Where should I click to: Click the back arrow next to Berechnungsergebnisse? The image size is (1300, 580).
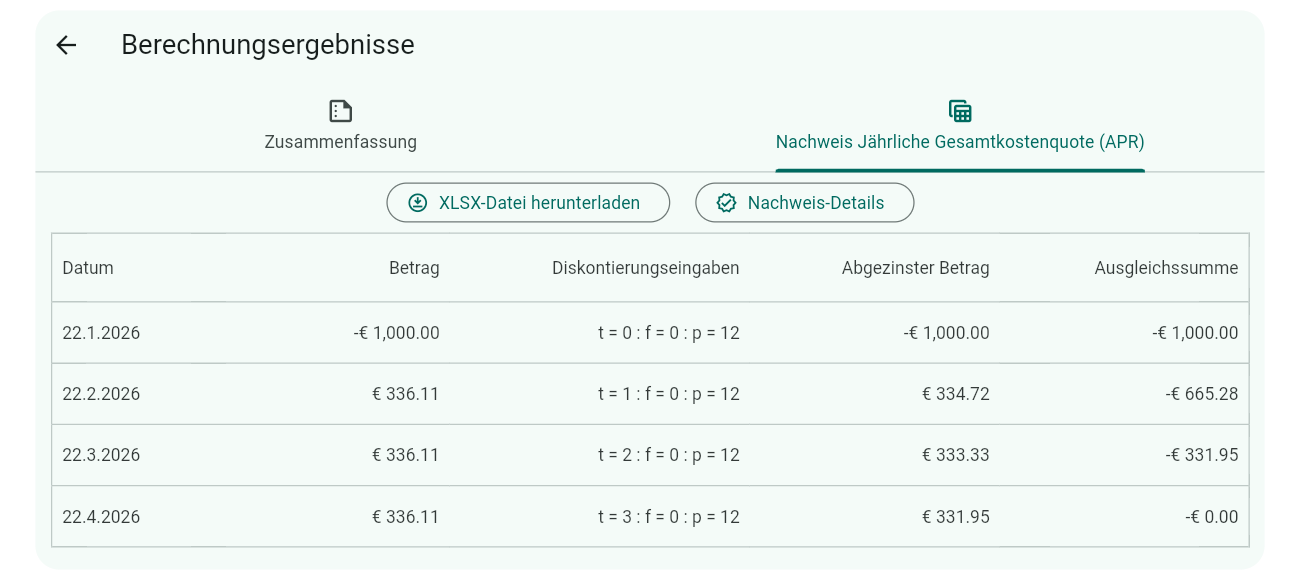[x=65, y=45]
